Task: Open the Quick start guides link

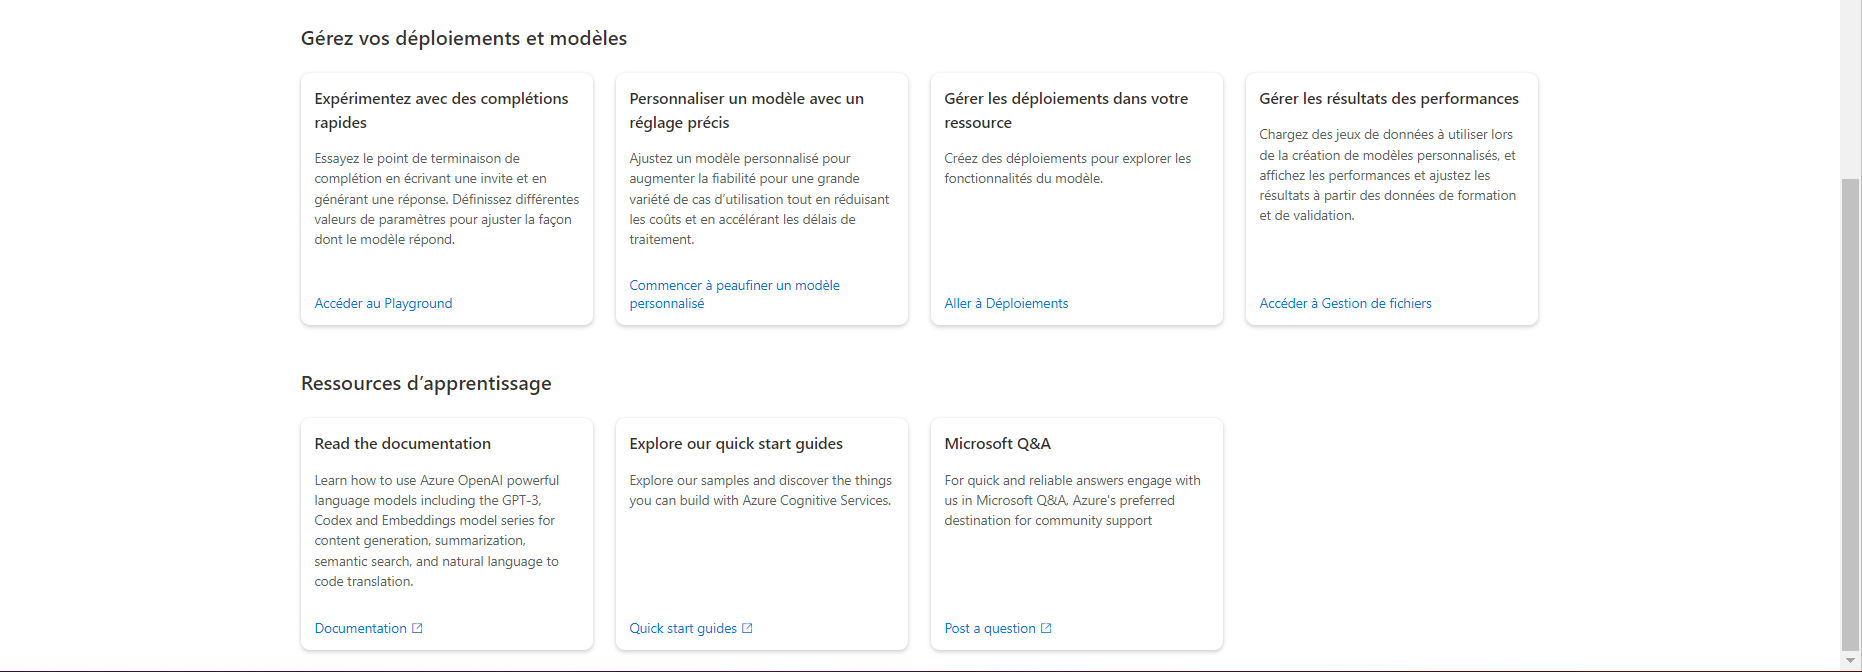Action: (x=685, y=628)
